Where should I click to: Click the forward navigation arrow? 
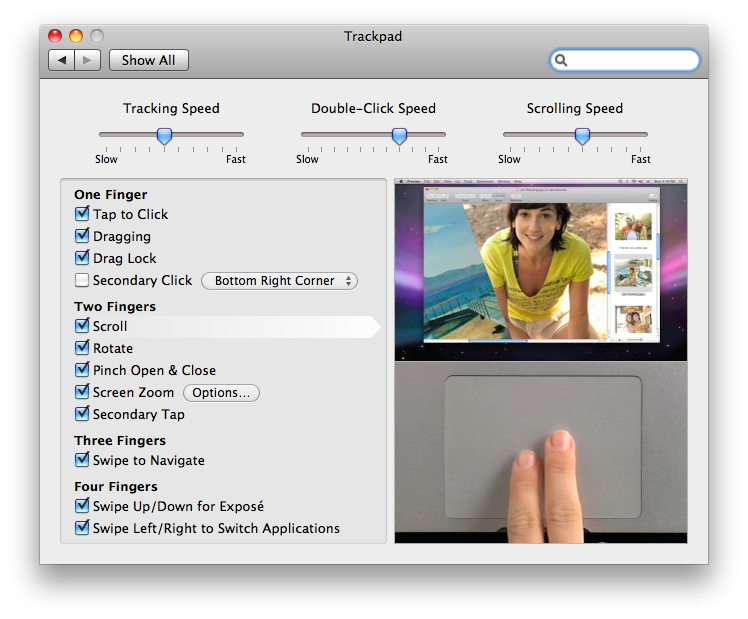click(x=87, y=60)
